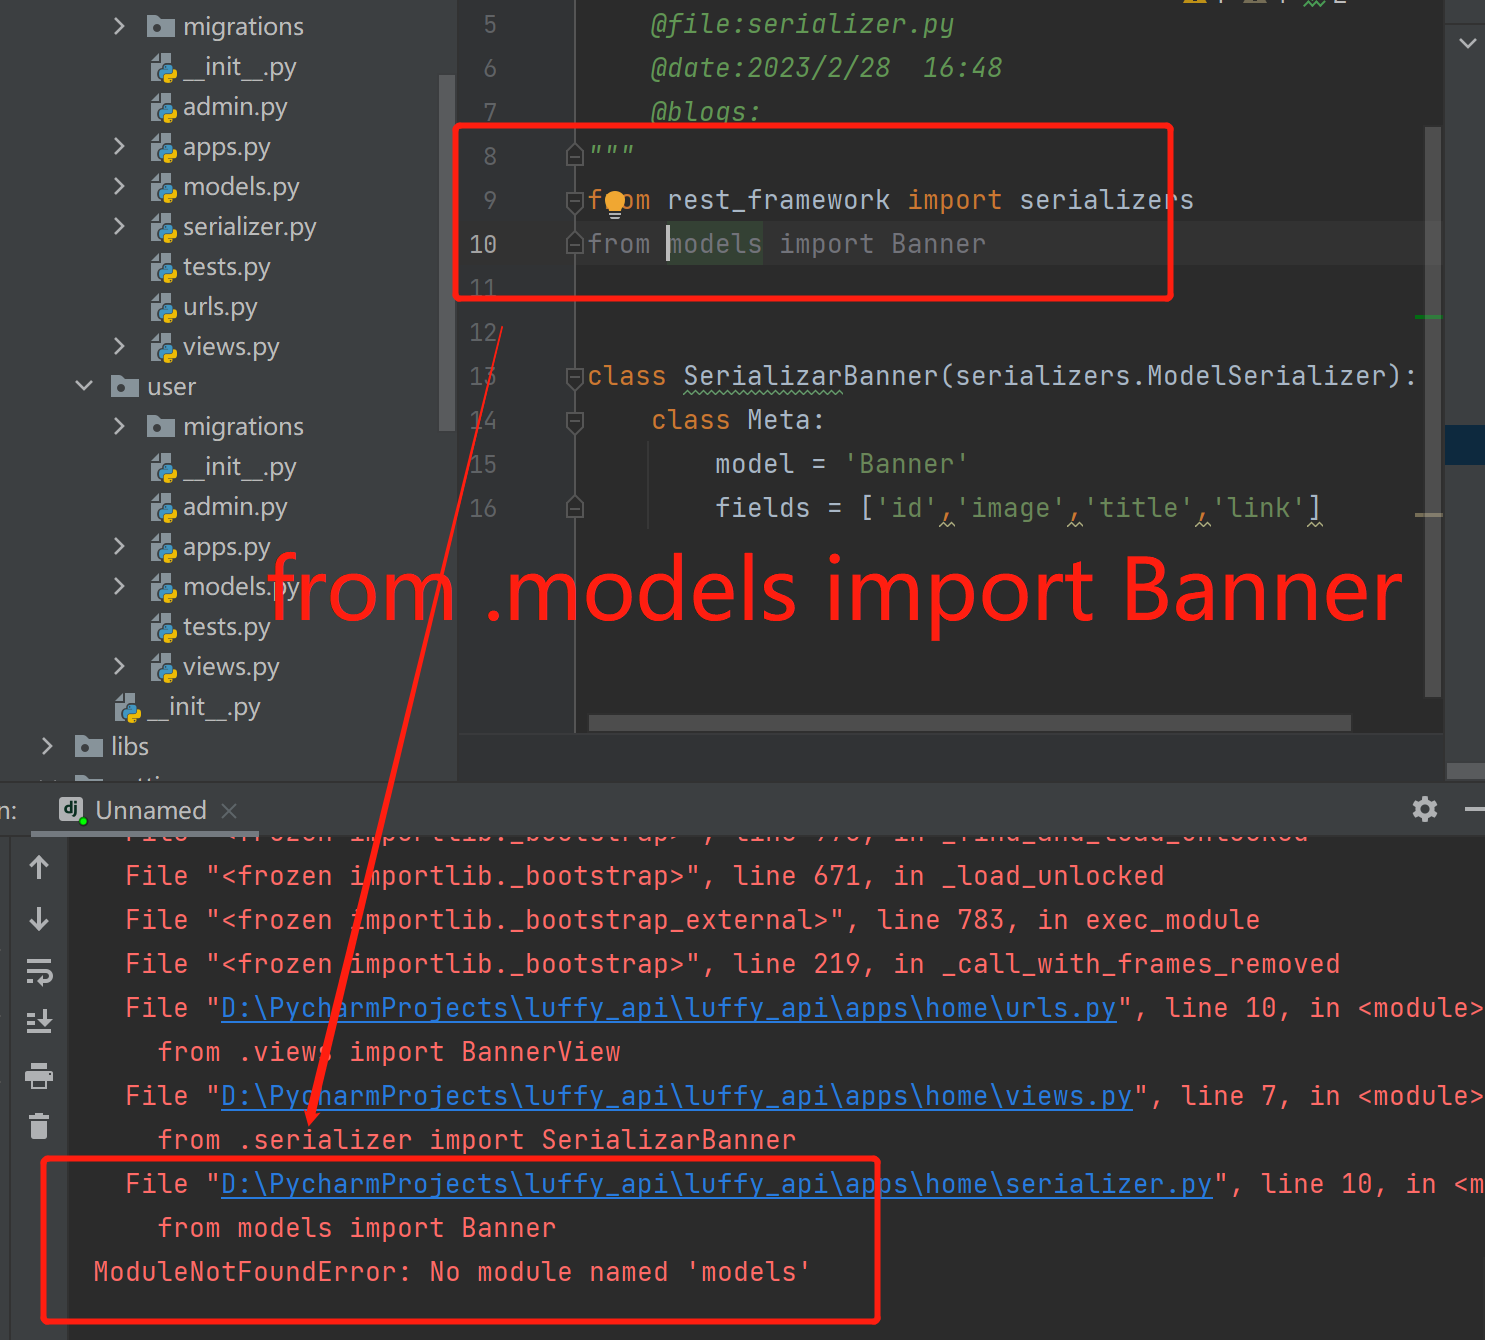Click the fold end marker on line 16

[x=575, y=508]
